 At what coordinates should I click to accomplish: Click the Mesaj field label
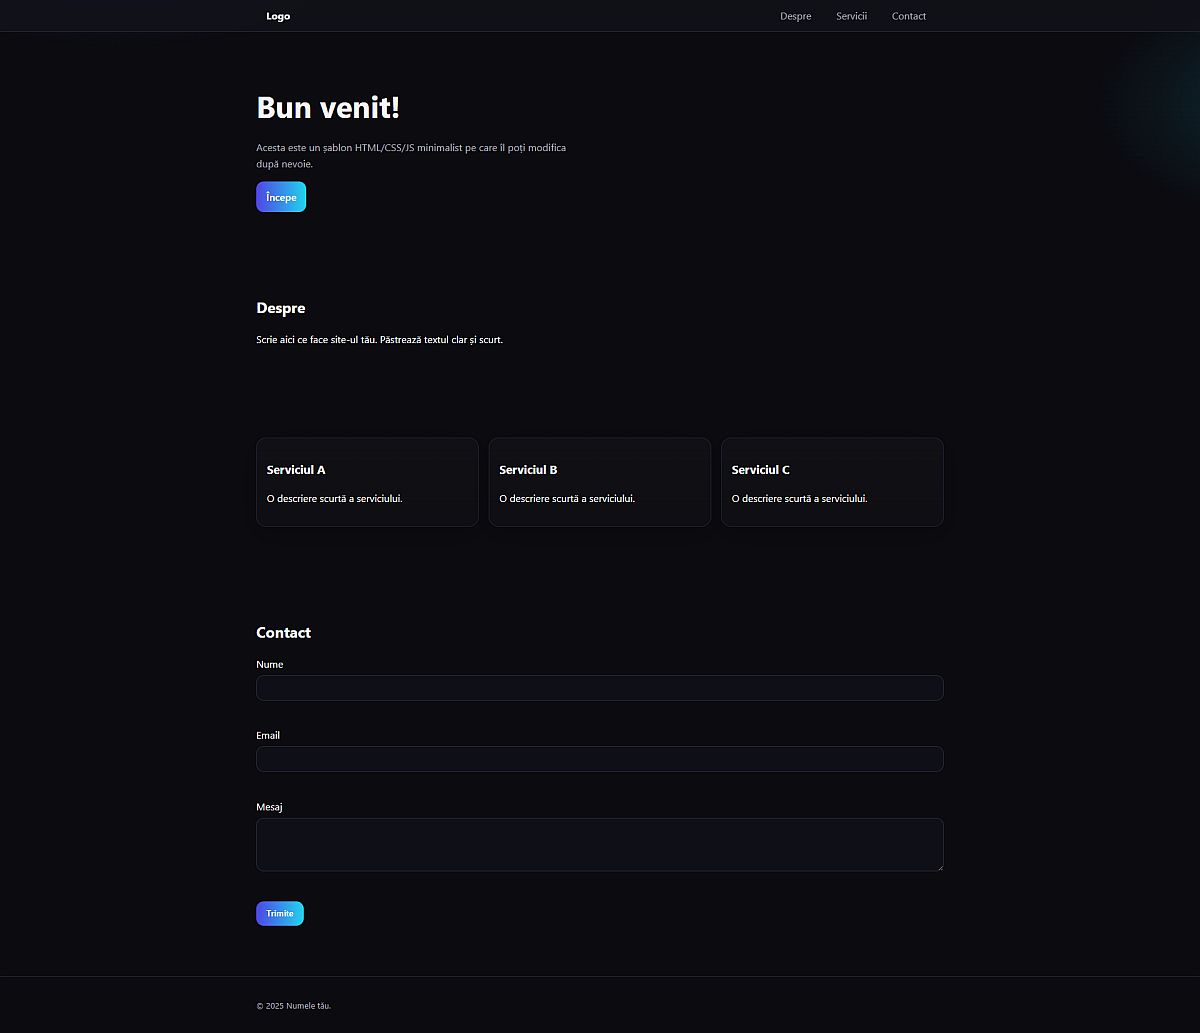[x=269, y=807]
